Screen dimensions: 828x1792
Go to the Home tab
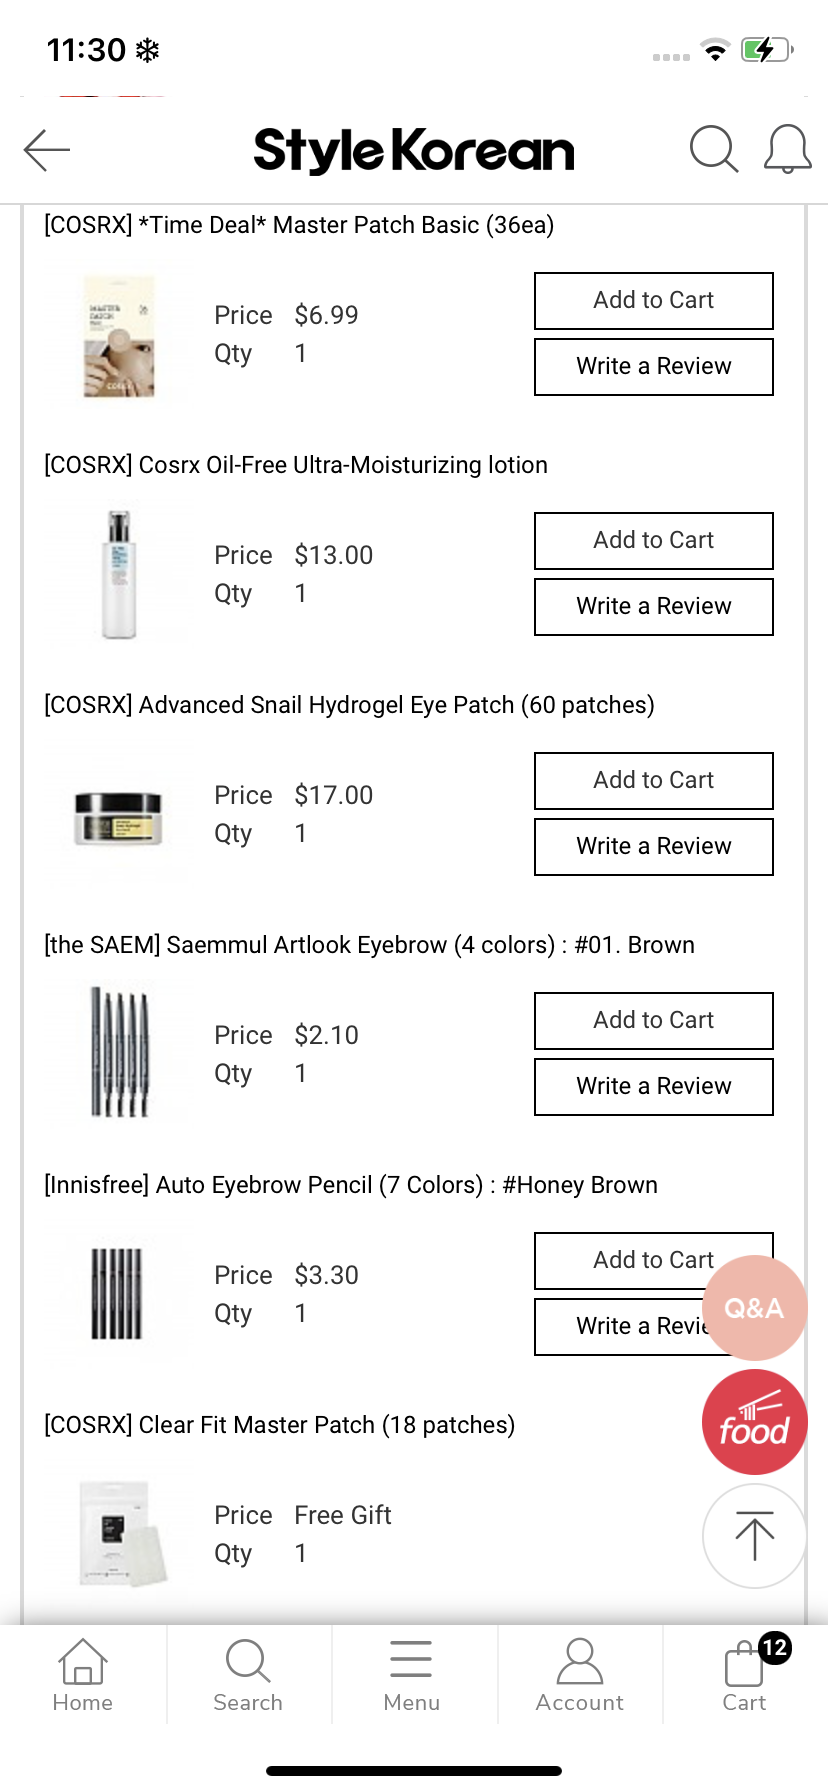(x=83, y=1674)
